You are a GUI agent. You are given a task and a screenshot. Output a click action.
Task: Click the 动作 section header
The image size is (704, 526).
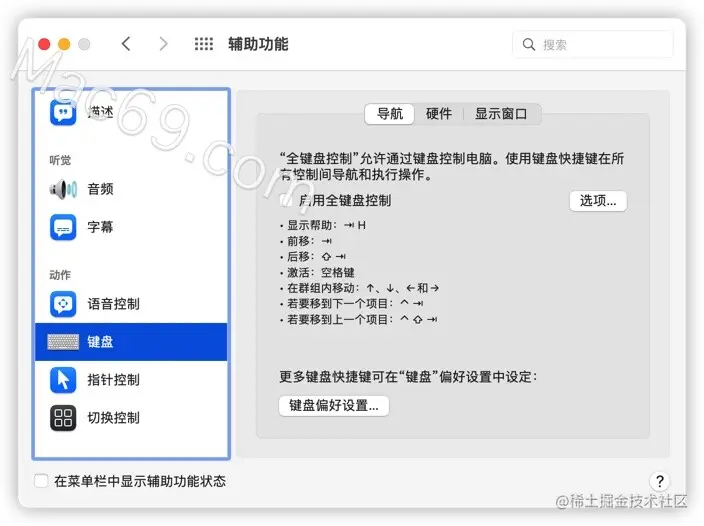[x=60, y=275]
